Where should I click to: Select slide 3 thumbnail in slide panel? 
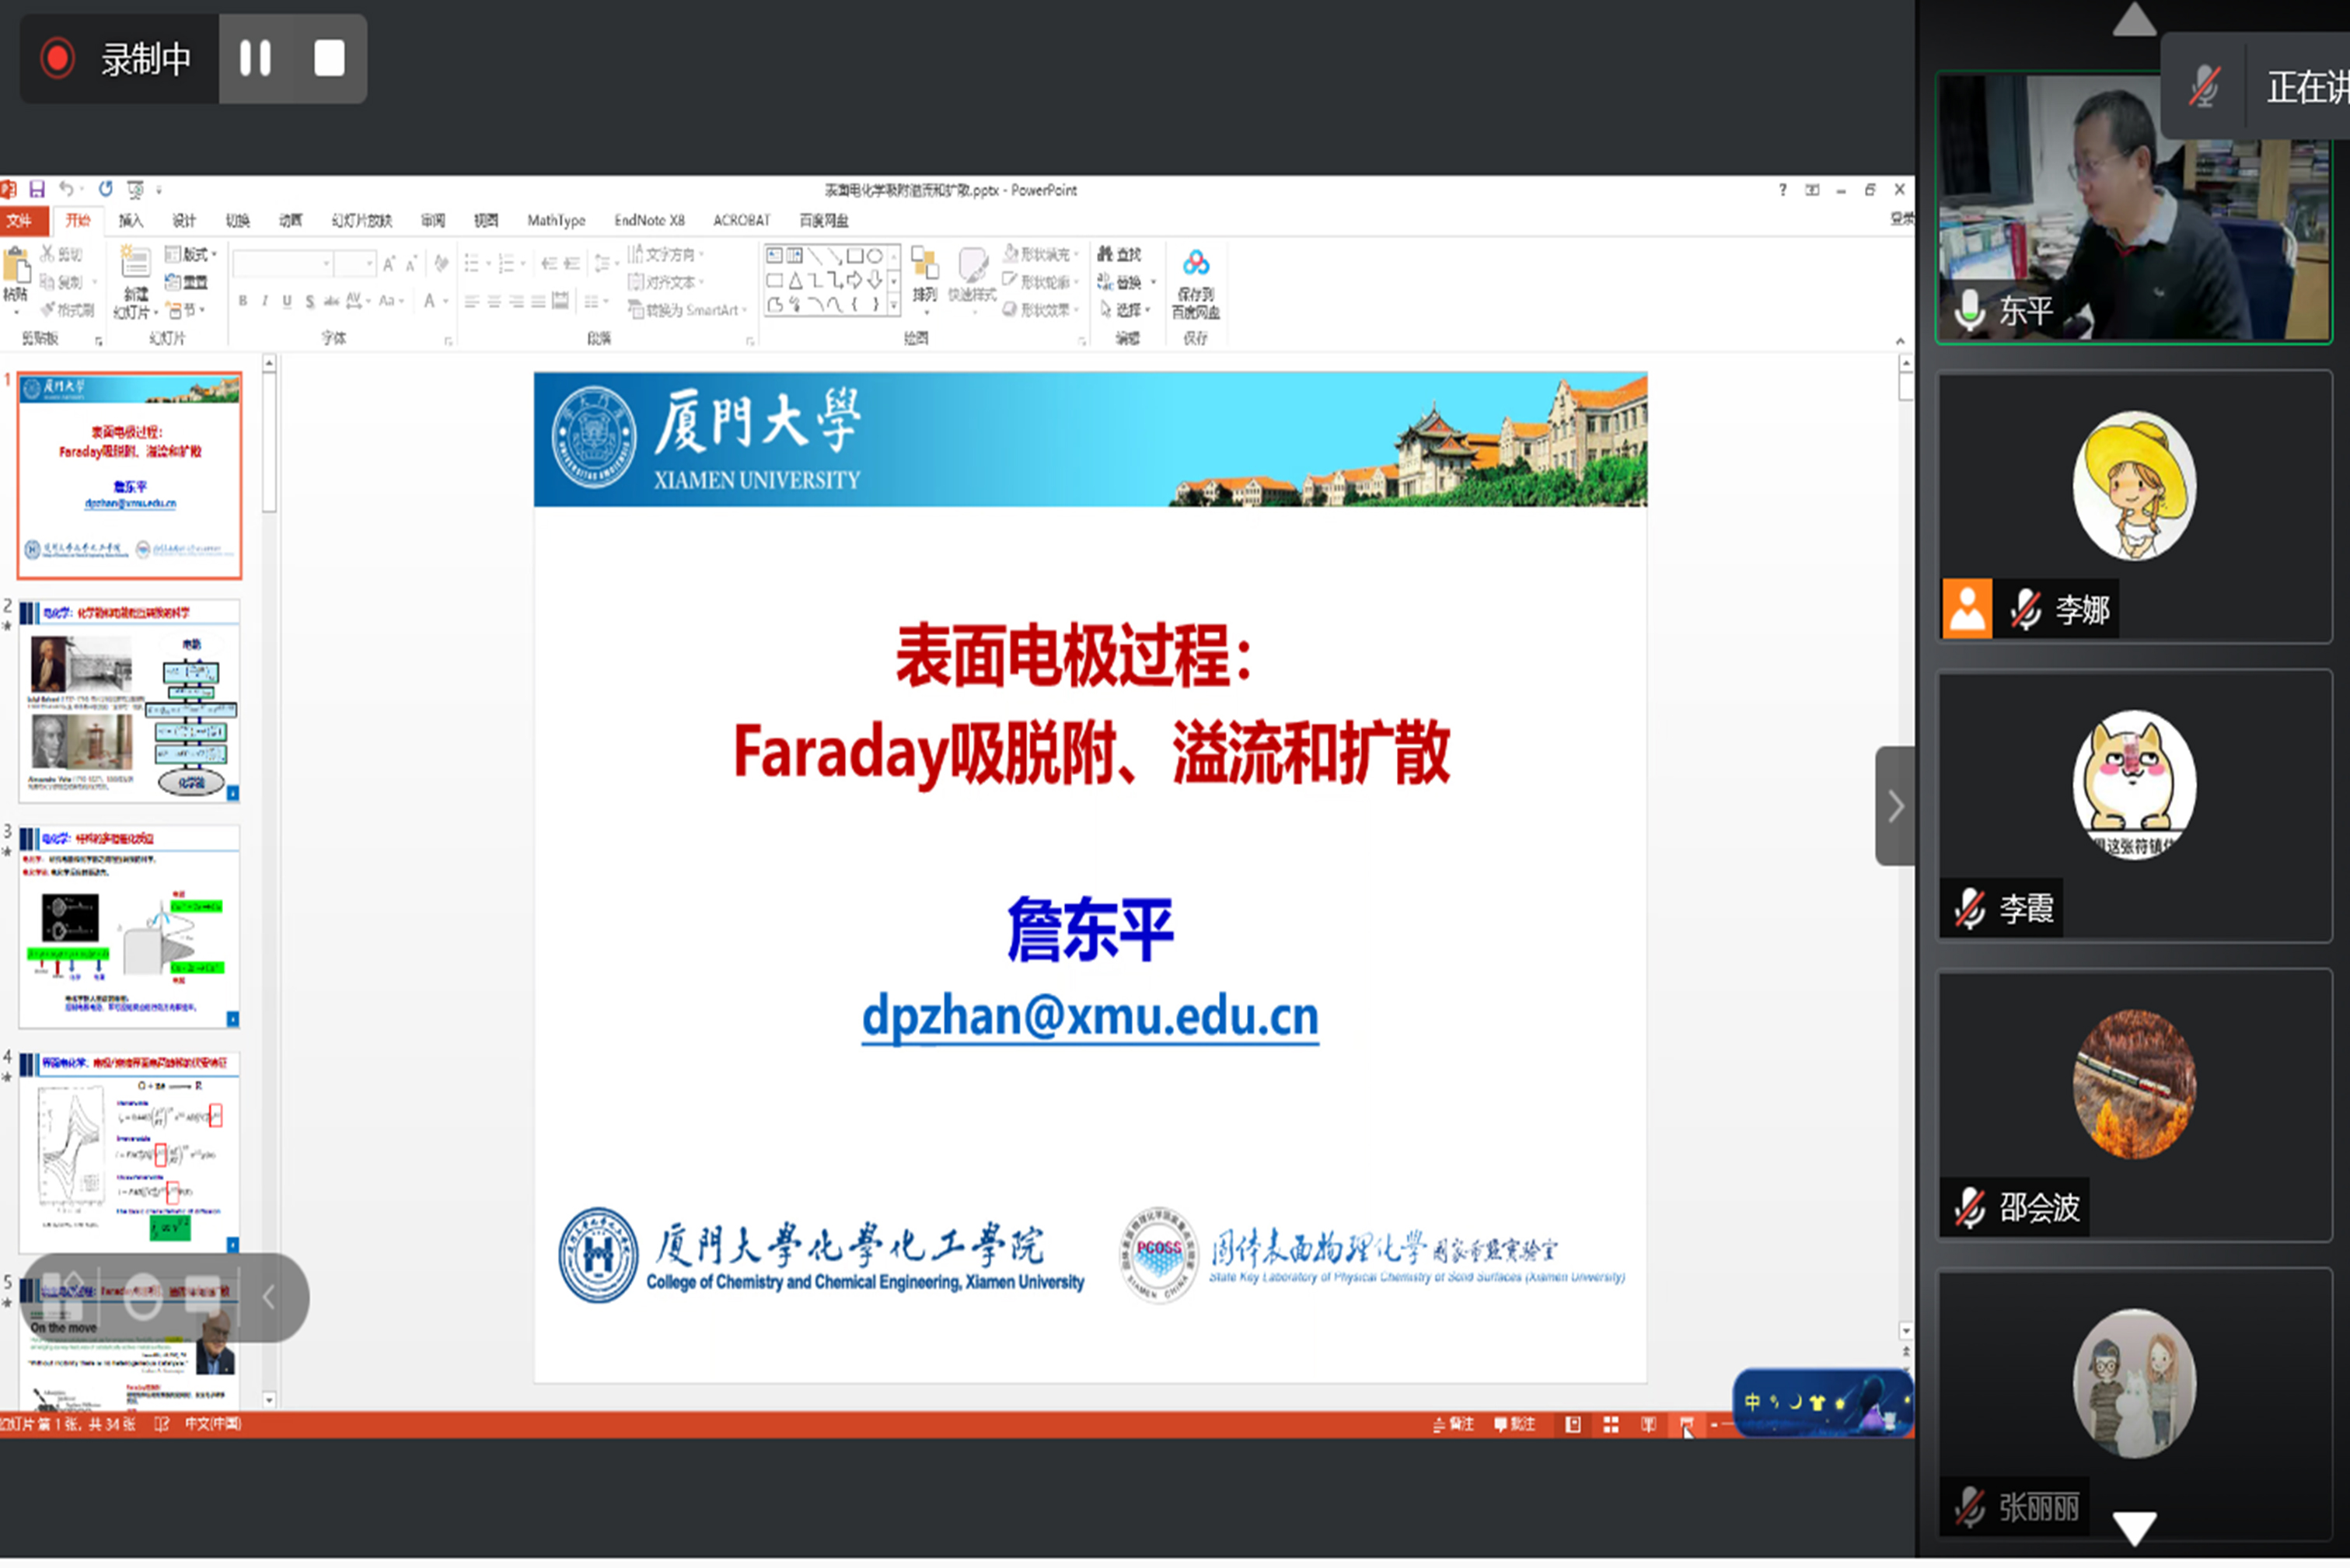coord(130,926)
